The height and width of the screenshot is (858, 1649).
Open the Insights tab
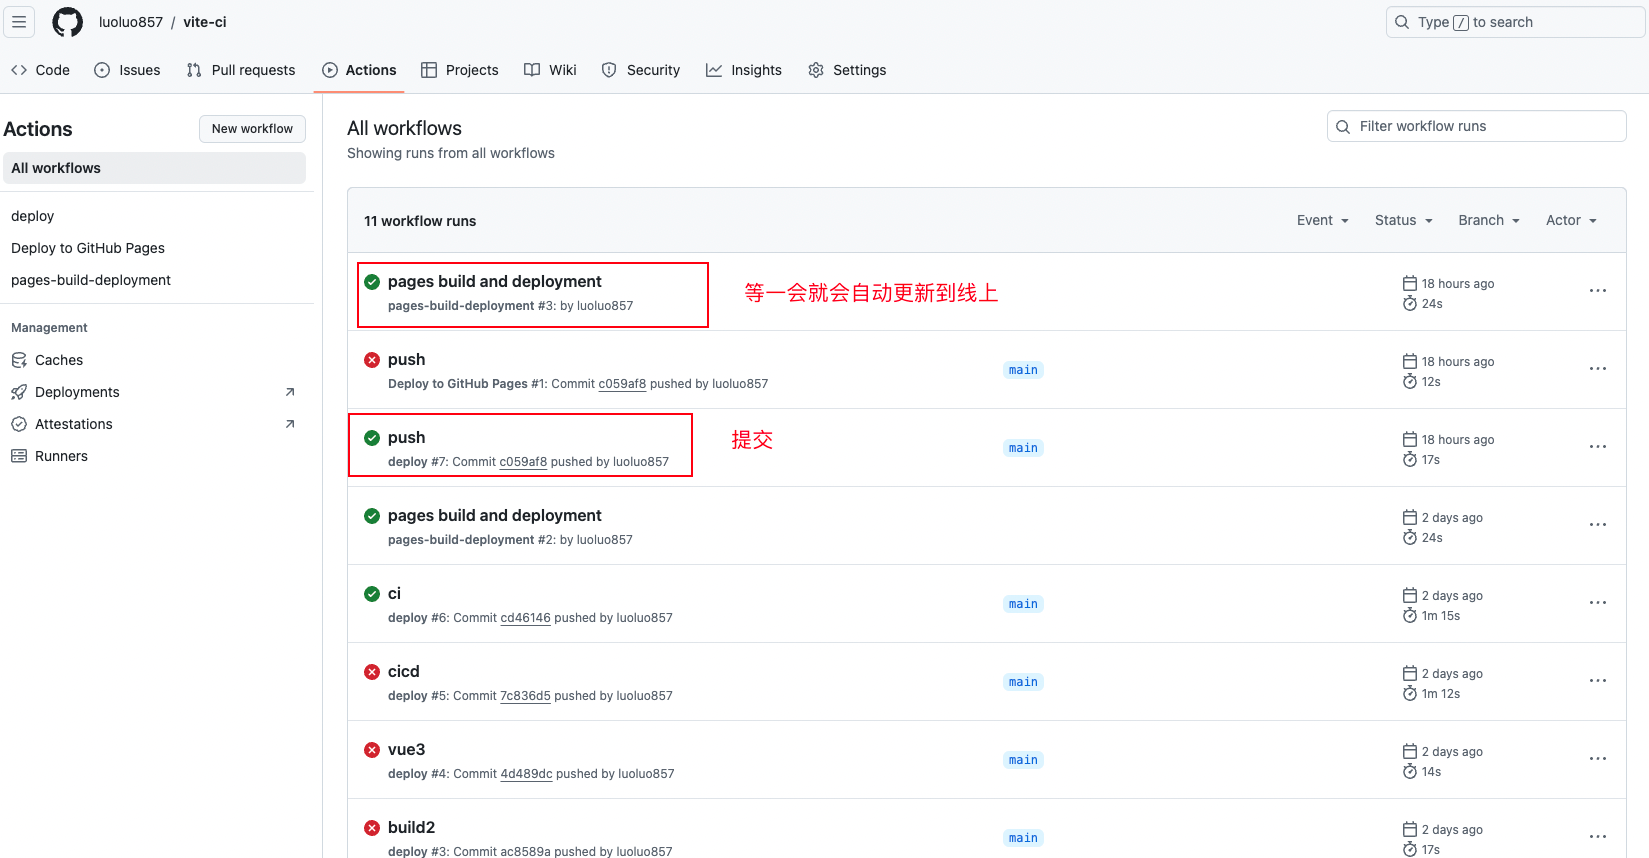[x=744, y=70]
